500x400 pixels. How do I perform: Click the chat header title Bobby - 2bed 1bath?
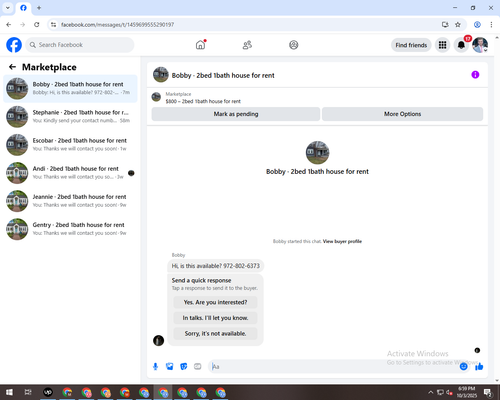[x=223, y=75]
